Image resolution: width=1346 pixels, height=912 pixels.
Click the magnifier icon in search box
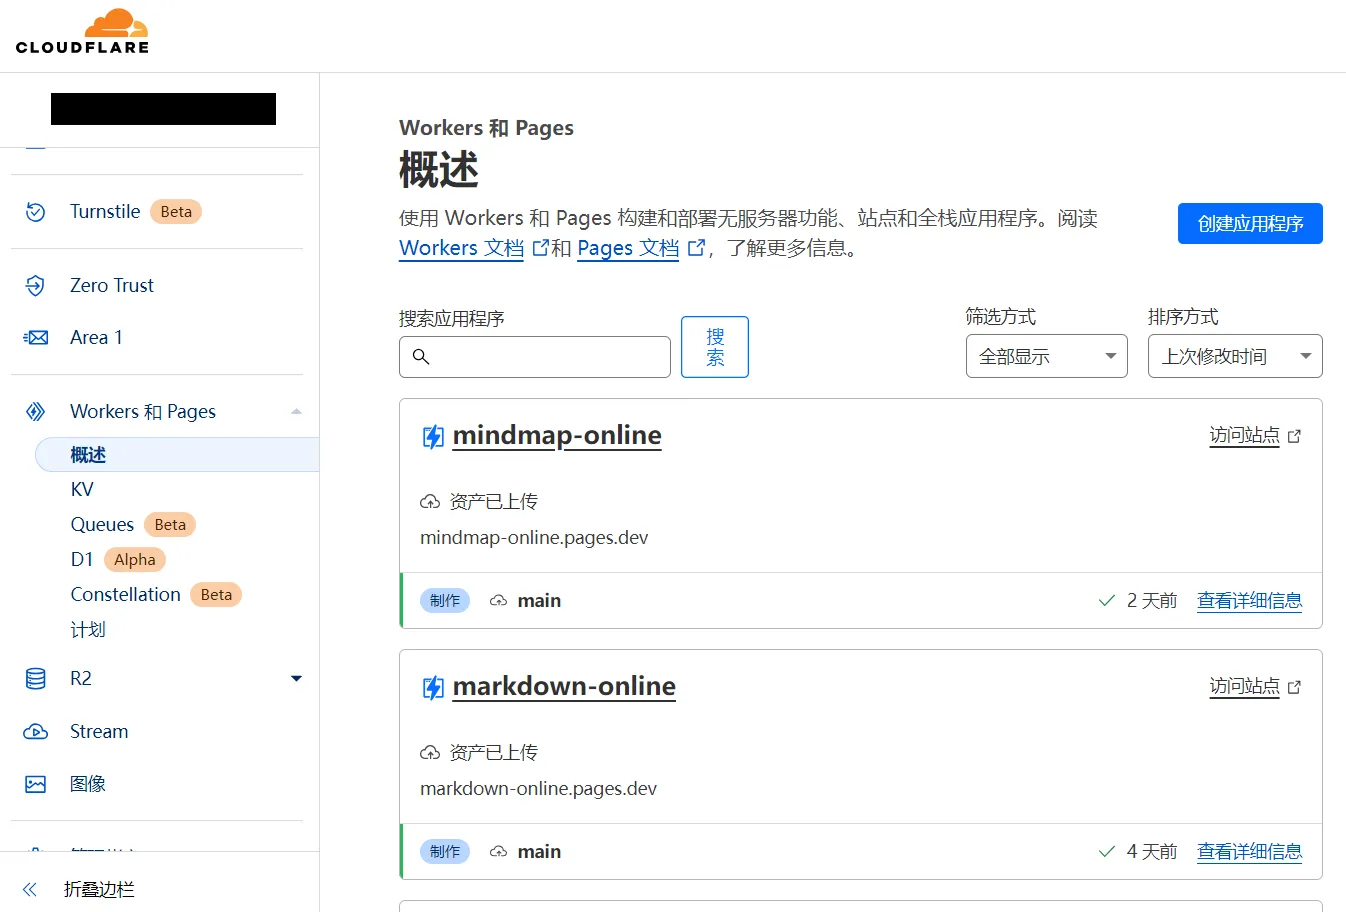pyautogui.click(x=421, y=357)
